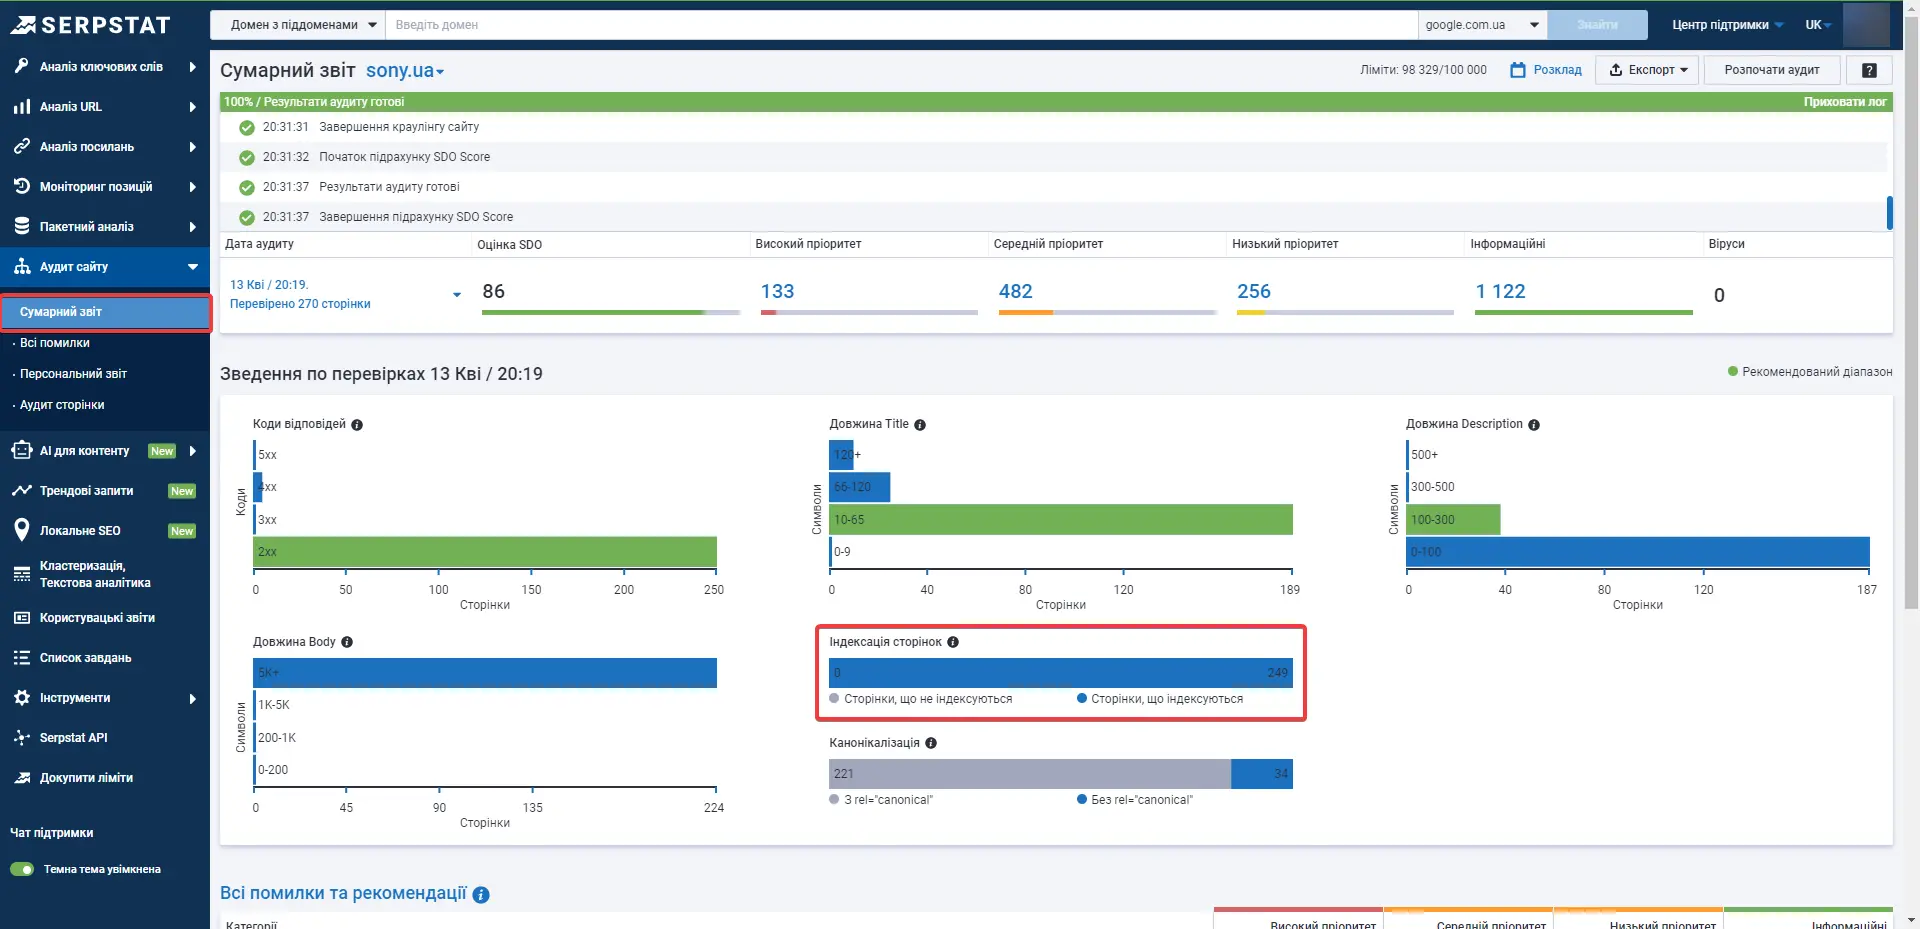Click the info icon beside Довжина Body
Viewport: 1920px width, 929px height.
coord(347,642)
